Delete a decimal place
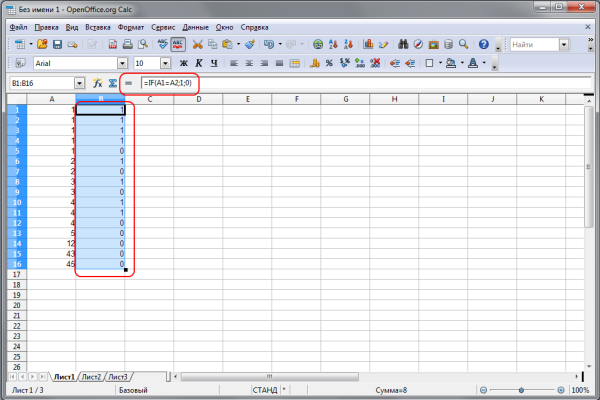 (x=375, y=64)
